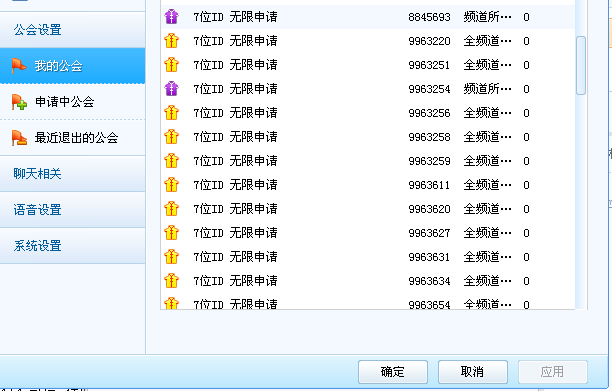Select the 申请中公会 sidebar item
Viewport: 612px width, 391px height.
pyautogui.click(x=73, y=102)
